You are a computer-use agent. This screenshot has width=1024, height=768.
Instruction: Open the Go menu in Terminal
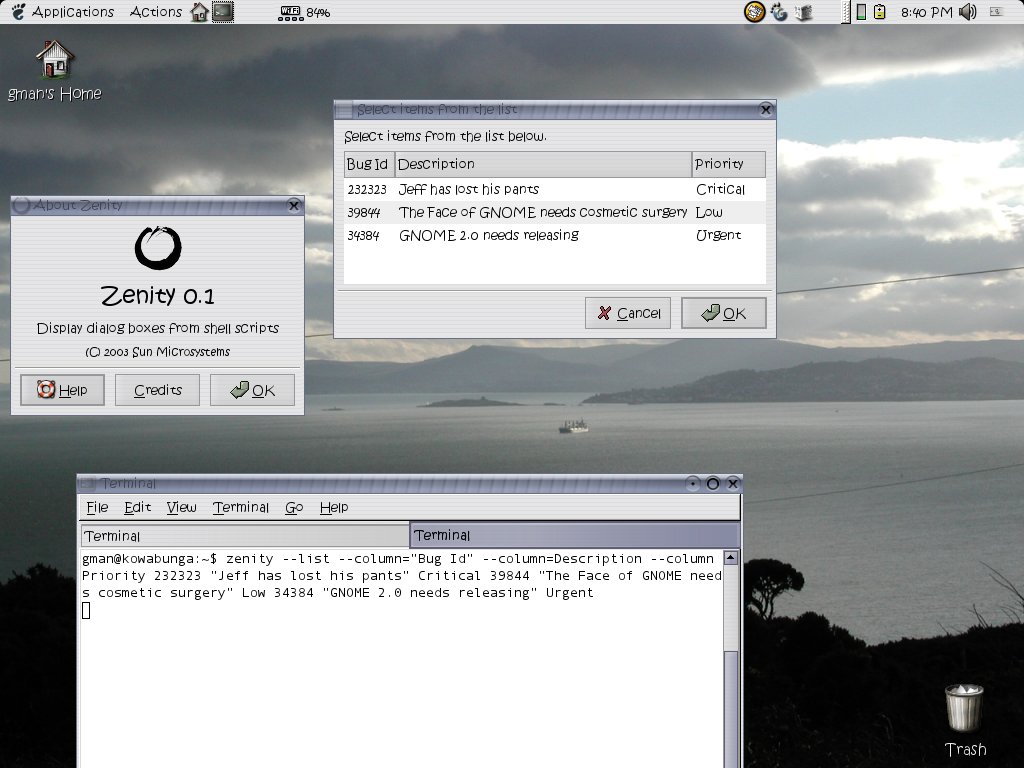294,507
